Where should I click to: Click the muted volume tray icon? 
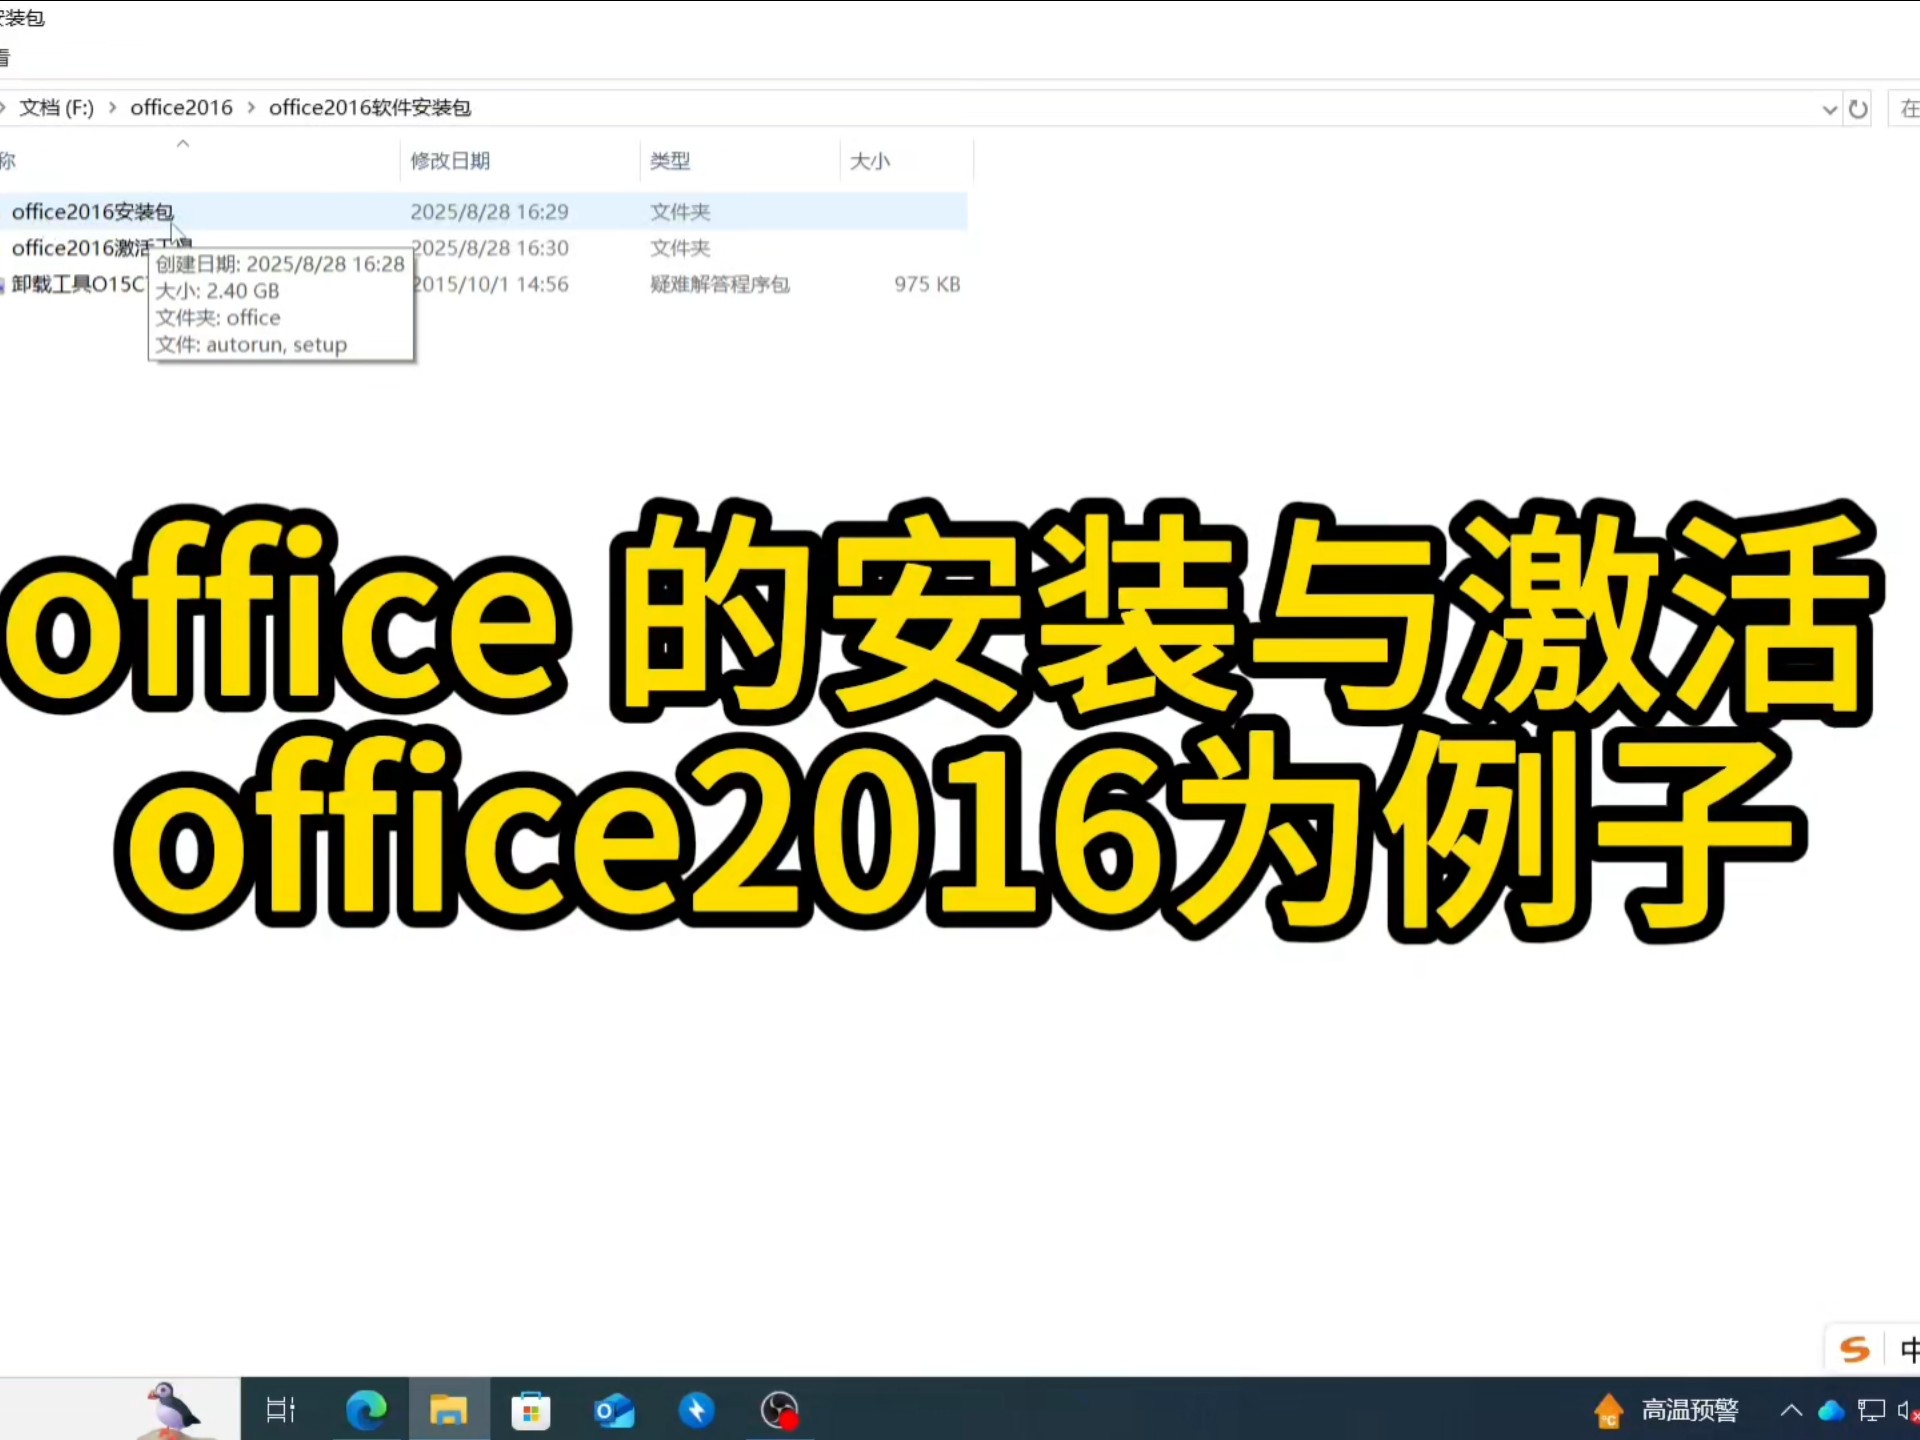point(1908,1411)
